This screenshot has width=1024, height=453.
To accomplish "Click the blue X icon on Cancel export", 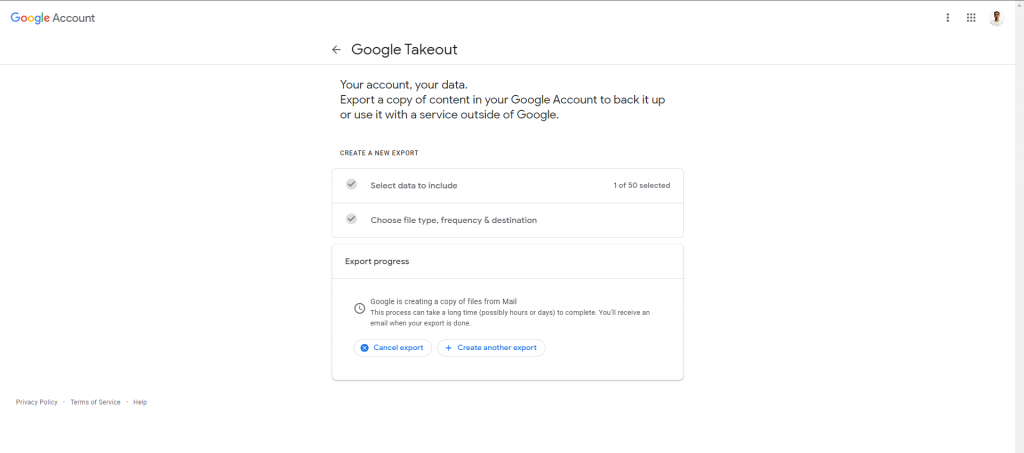I will tap(364, 348).
